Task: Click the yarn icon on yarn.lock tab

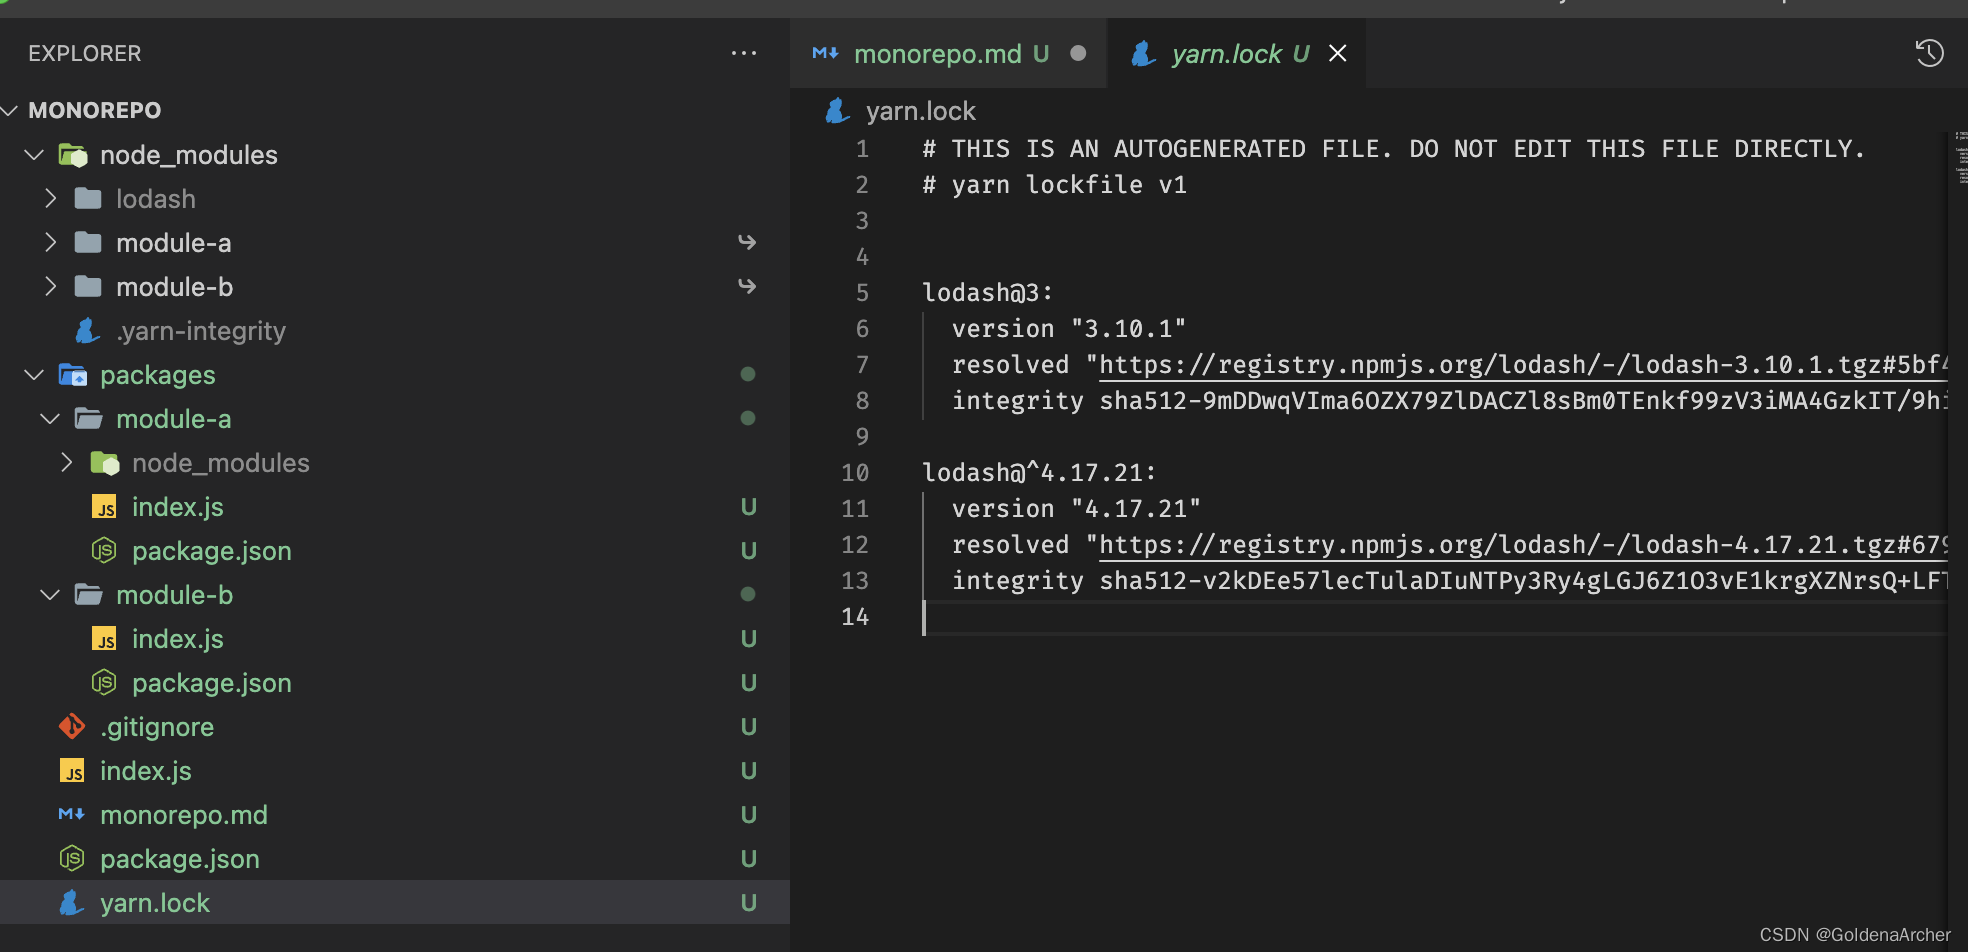Action: click(x=1144, y=53)
